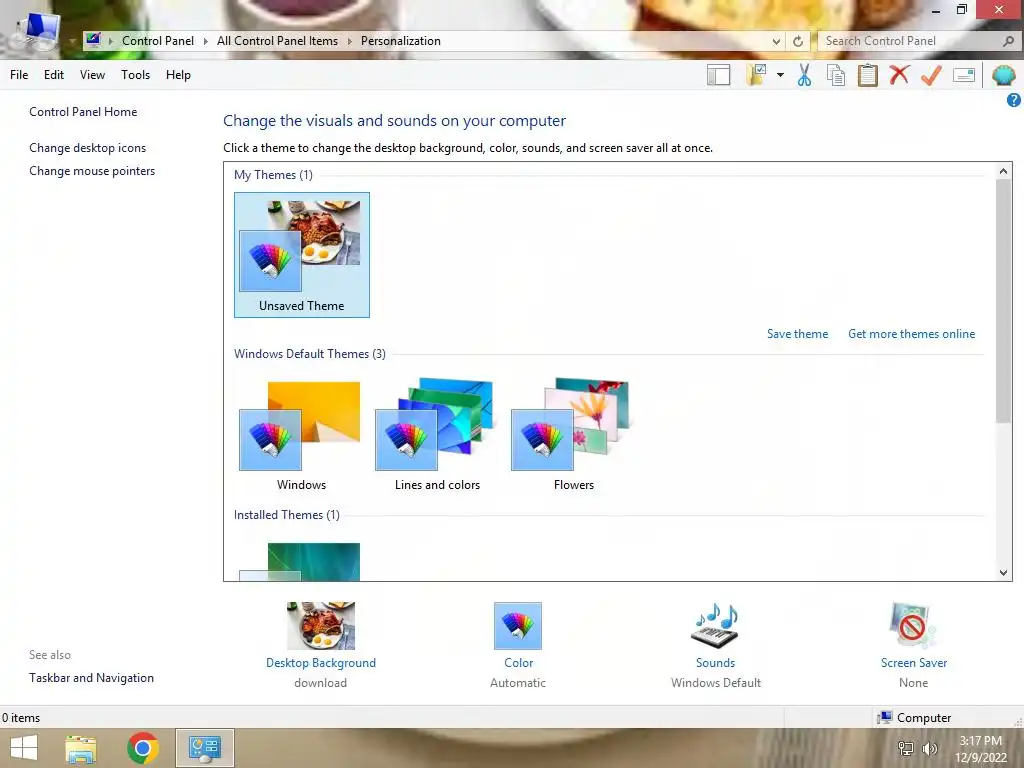Viewport: 1024px width, 768px height.
Task: Expand arrow after All Control Panel Items
Action: click(349, 41)
